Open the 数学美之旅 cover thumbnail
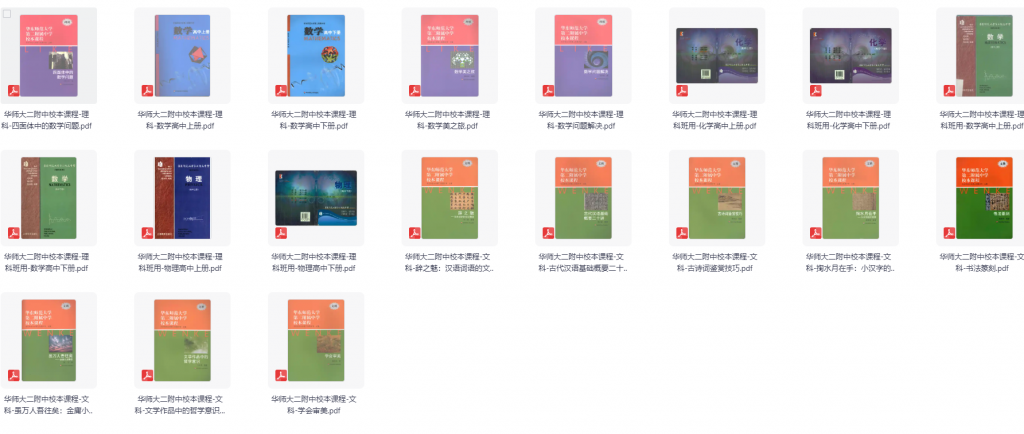Viewport: 1024px width, 434px height. [450, 55]
